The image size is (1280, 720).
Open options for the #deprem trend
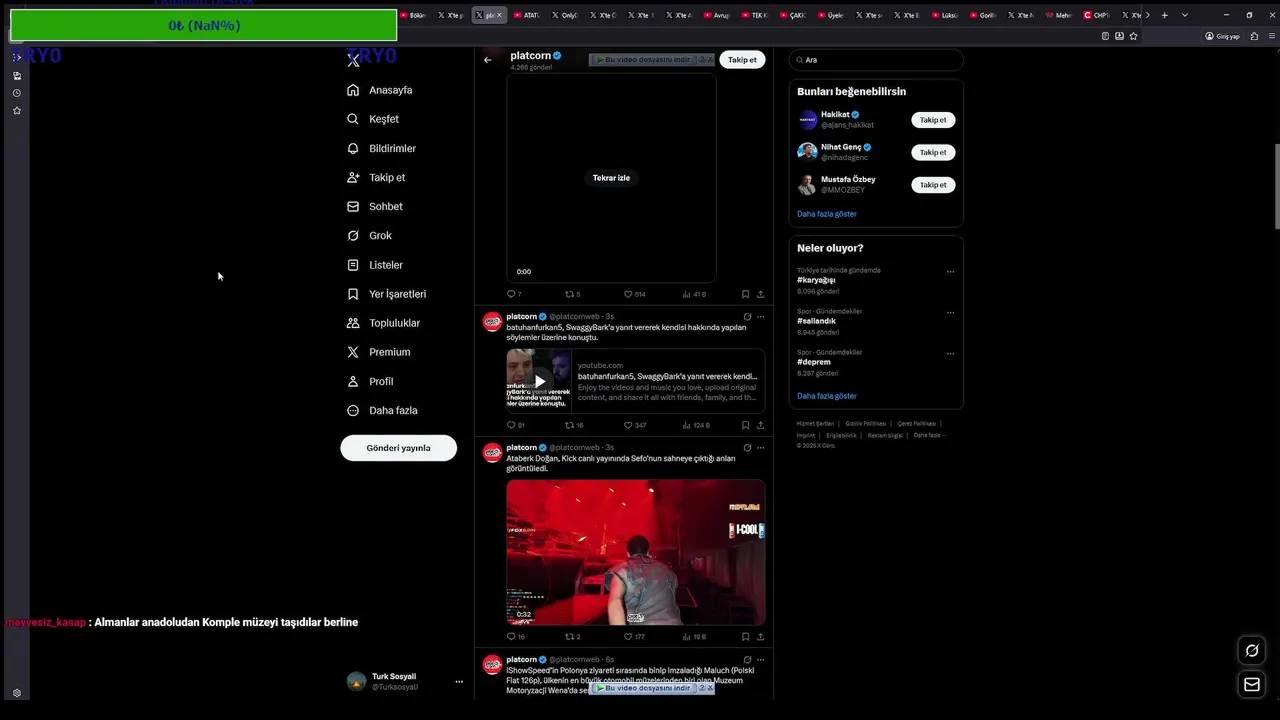[x=950, y=353]
